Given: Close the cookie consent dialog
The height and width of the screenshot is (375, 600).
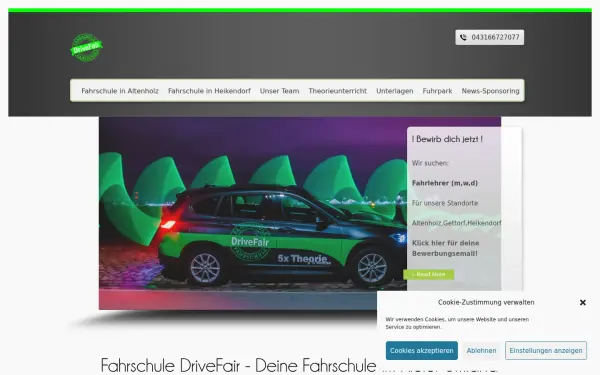Looking at the screenshot, I should (x=582, y=303).
